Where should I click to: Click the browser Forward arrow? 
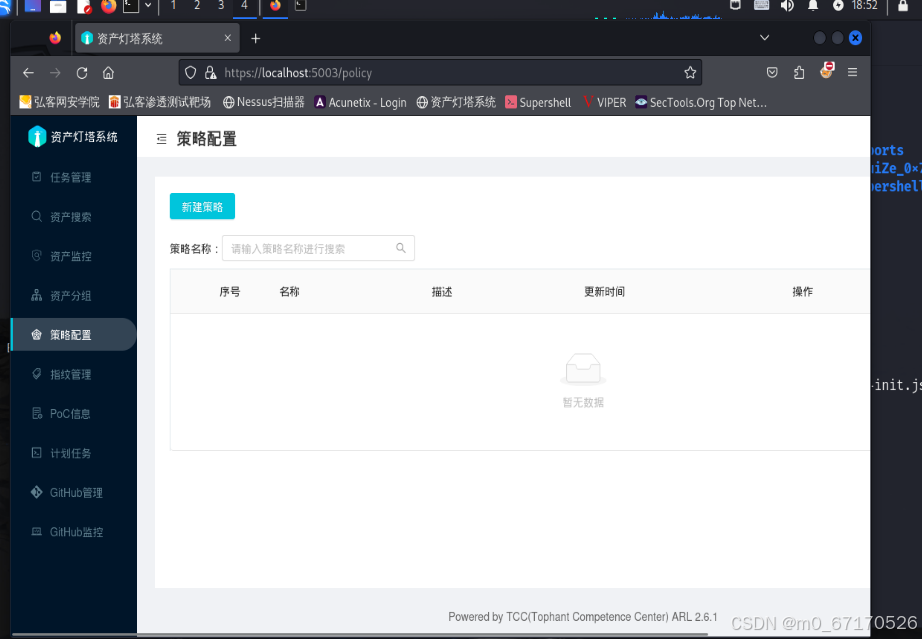tap(55, 73)
